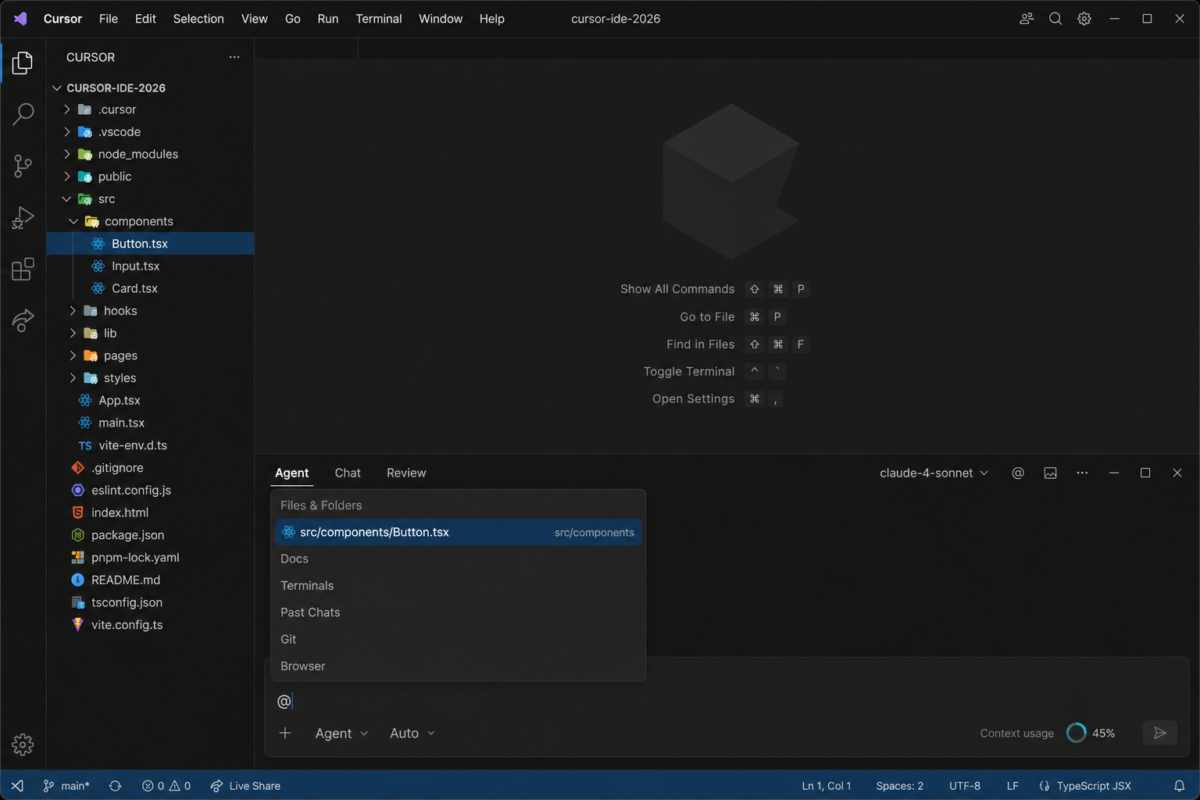Switch to the Chat tab
1200x800 pixels.
click(x=348, y=473)
